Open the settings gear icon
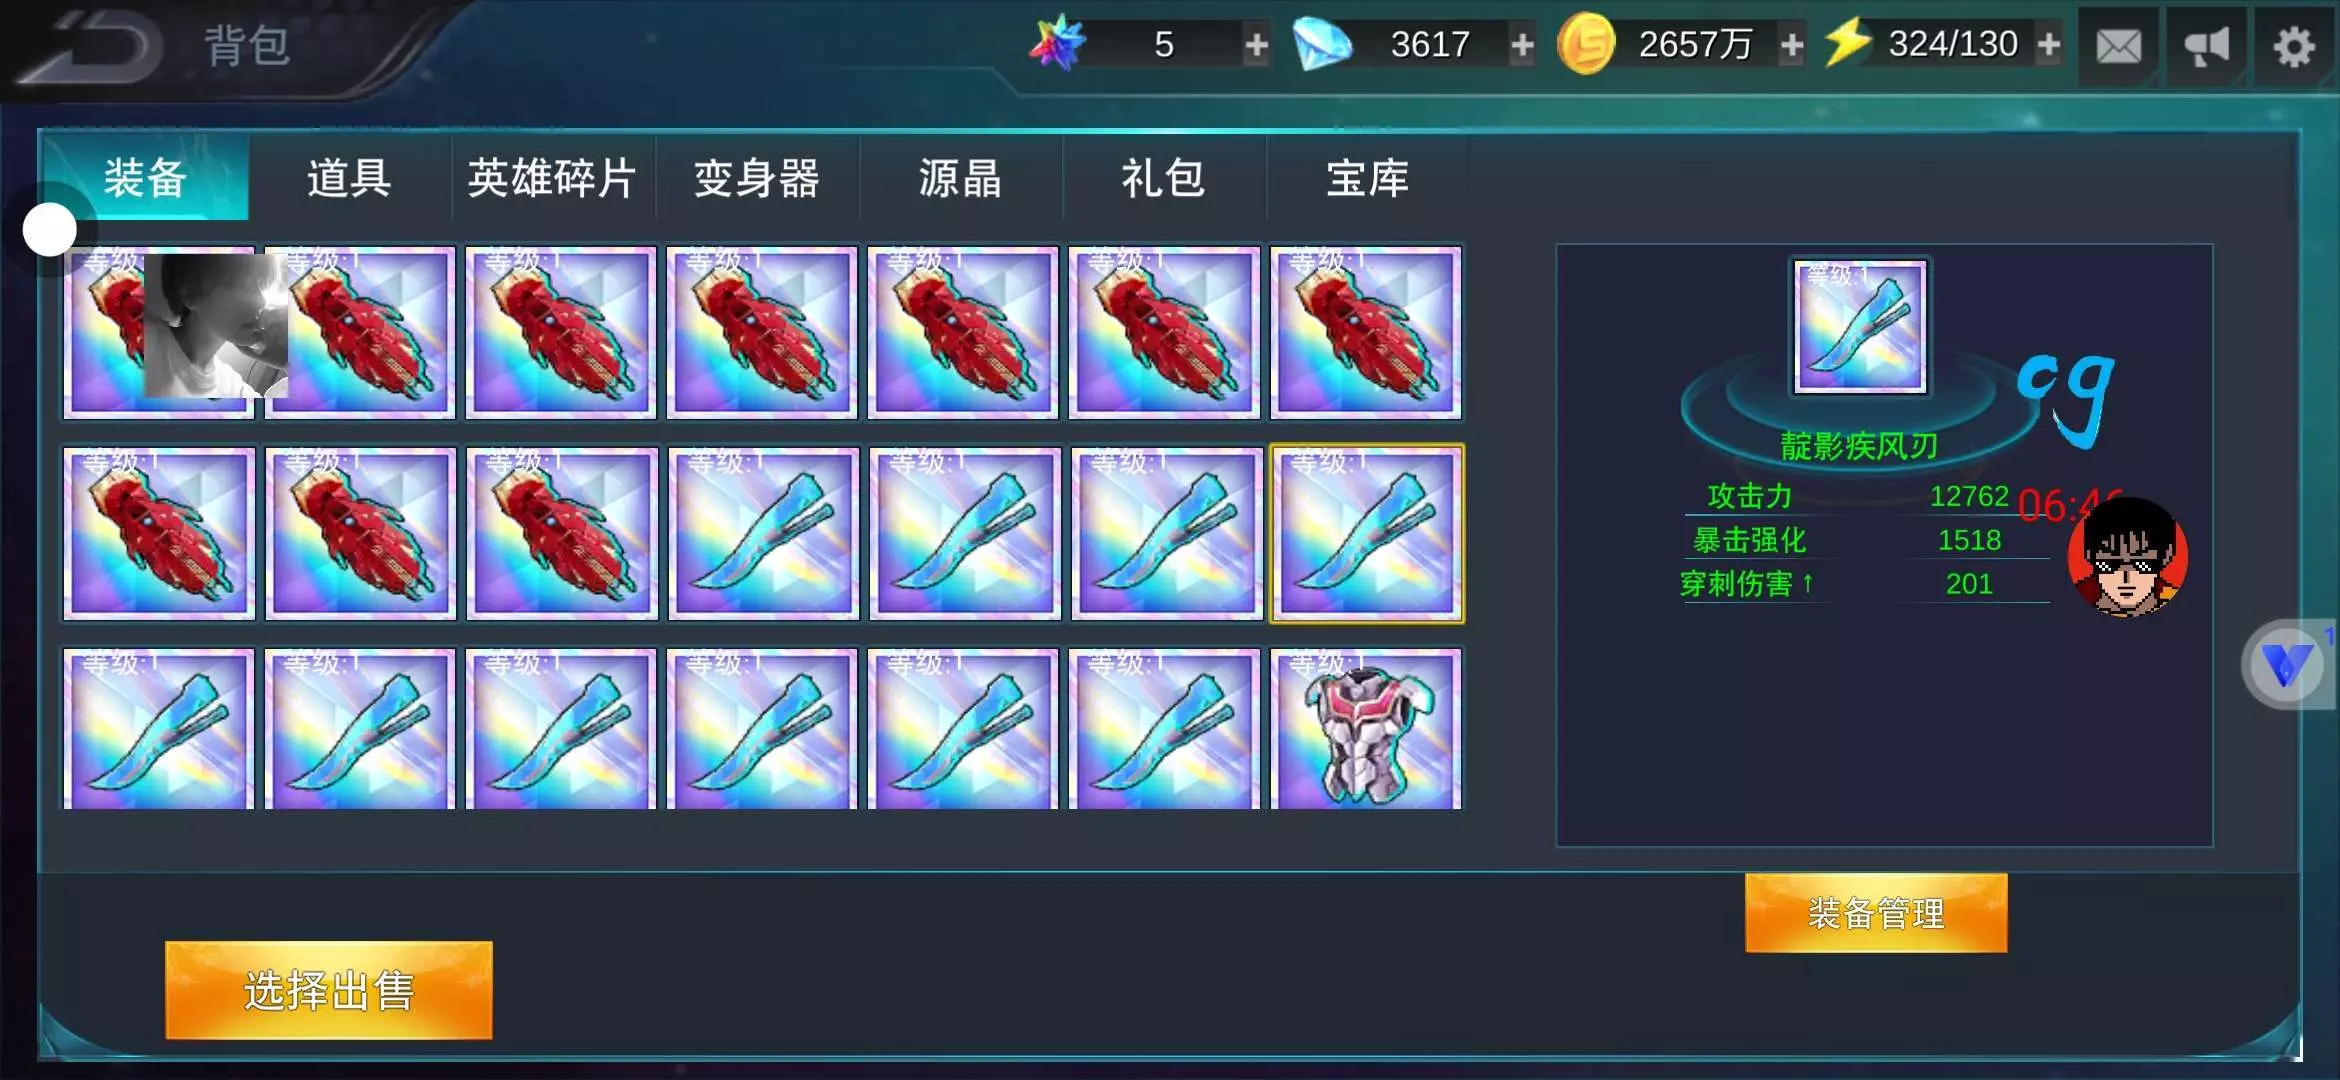2340x1080 pixels. (2293, 46)
